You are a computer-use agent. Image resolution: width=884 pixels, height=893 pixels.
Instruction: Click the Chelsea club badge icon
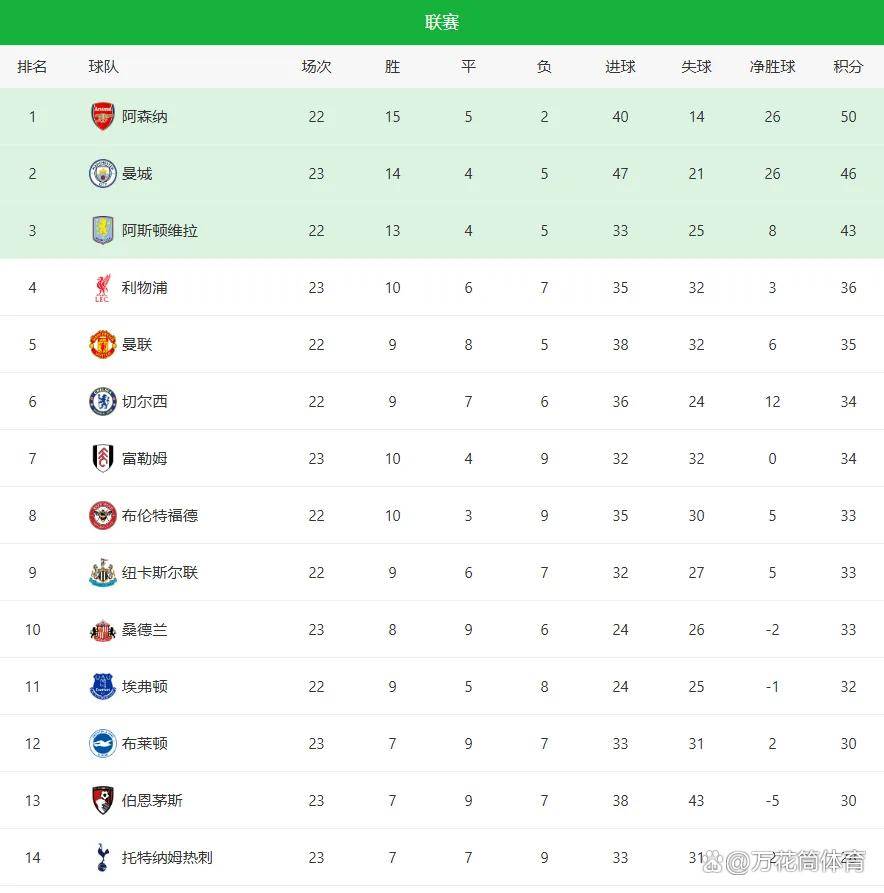point(103,402)
